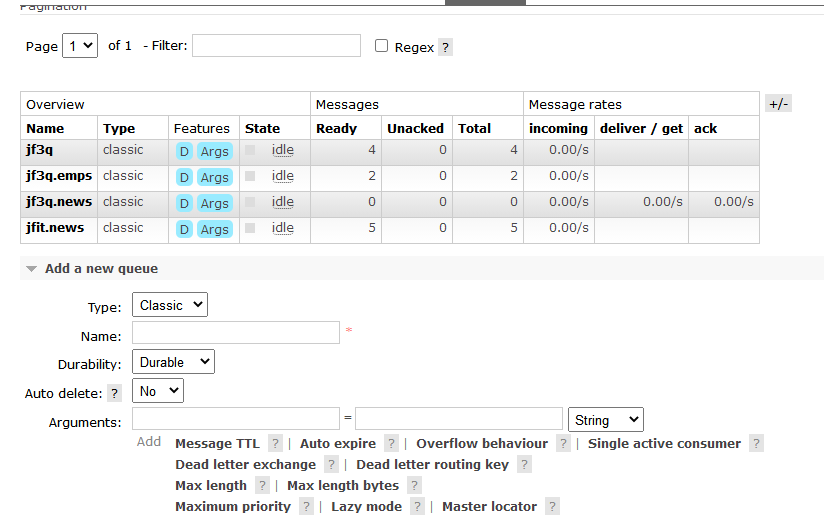This screenshot has width=824, height=520.
Task: Click the Args badge for jfit.news
Action: (x=214, y=230)
